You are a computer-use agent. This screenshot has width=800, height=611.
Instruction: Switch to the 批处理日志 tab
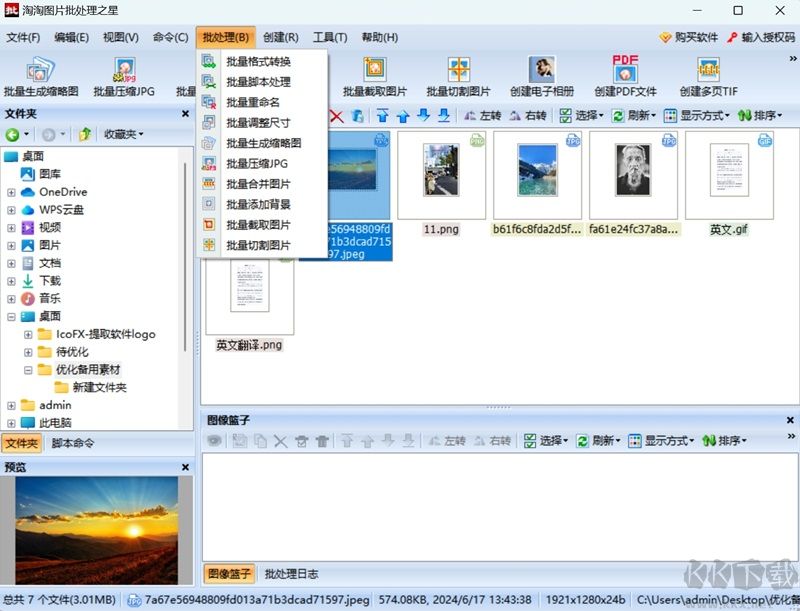pyautogui.click(x=291, y=574)
